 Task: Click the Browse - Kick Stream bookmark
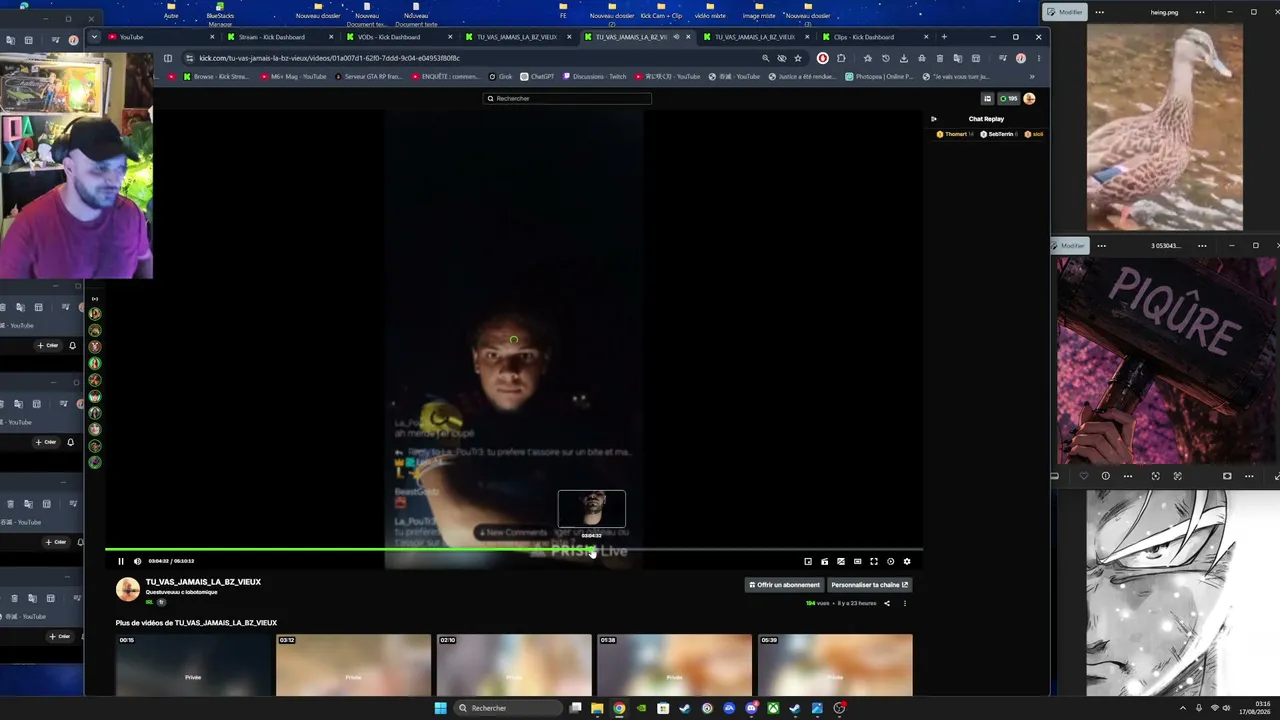216,76
